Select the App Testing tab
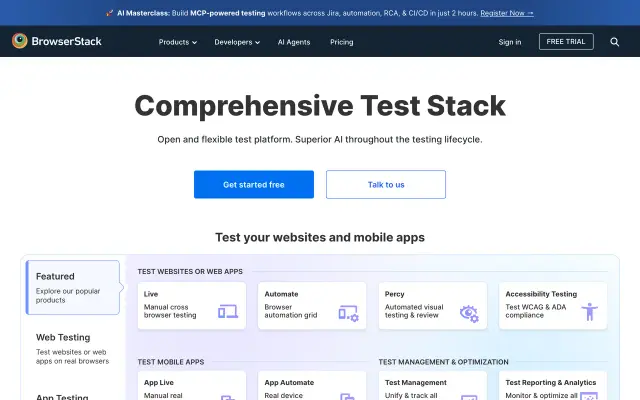The height and width of the screenshot is (400, 640). 62,397
